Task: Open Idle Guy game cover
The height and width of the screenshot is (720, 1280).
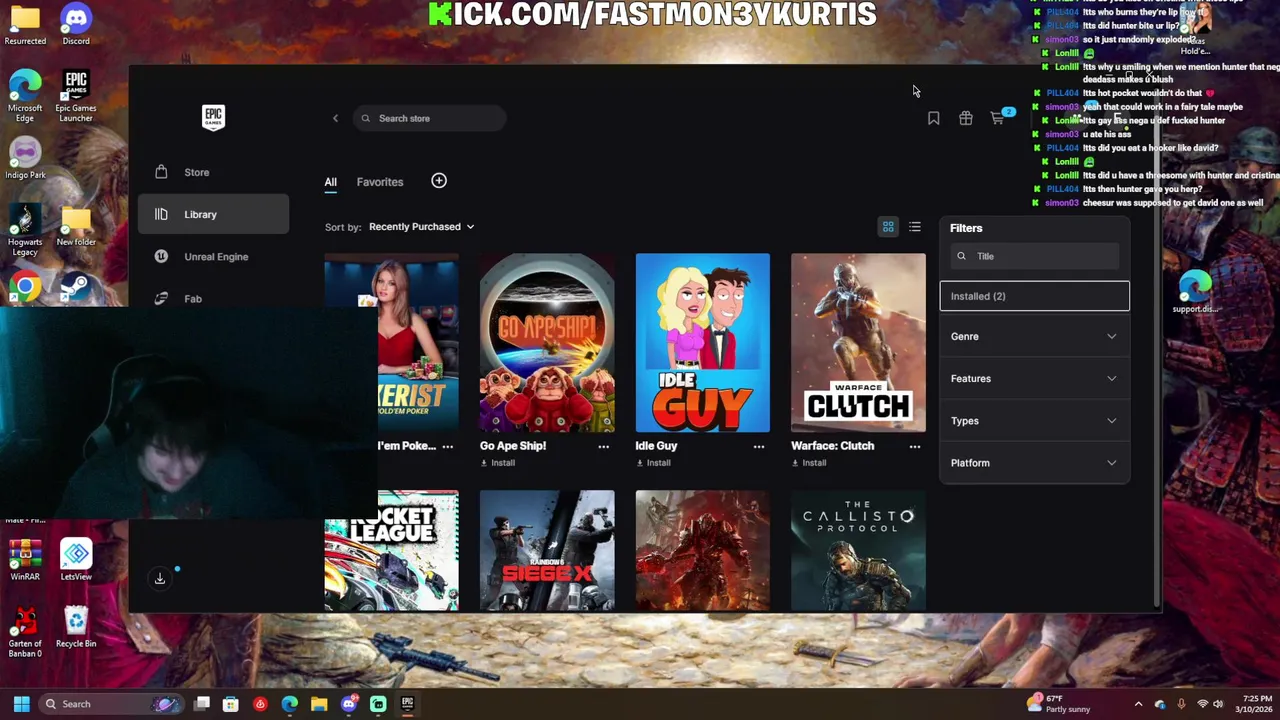Action: click(x=702, y=343)
